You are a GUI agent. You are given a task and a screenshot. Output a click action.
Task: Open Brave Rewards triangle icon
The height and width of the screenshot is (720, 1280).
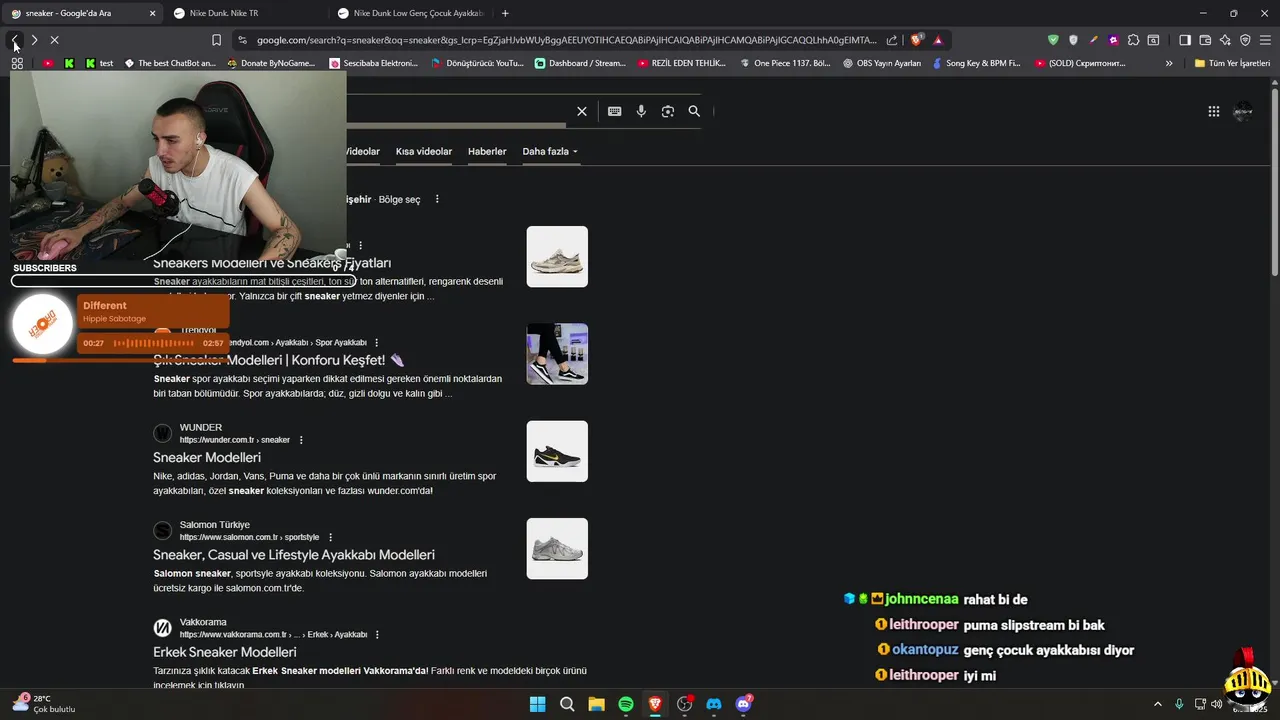pos(938,40)
